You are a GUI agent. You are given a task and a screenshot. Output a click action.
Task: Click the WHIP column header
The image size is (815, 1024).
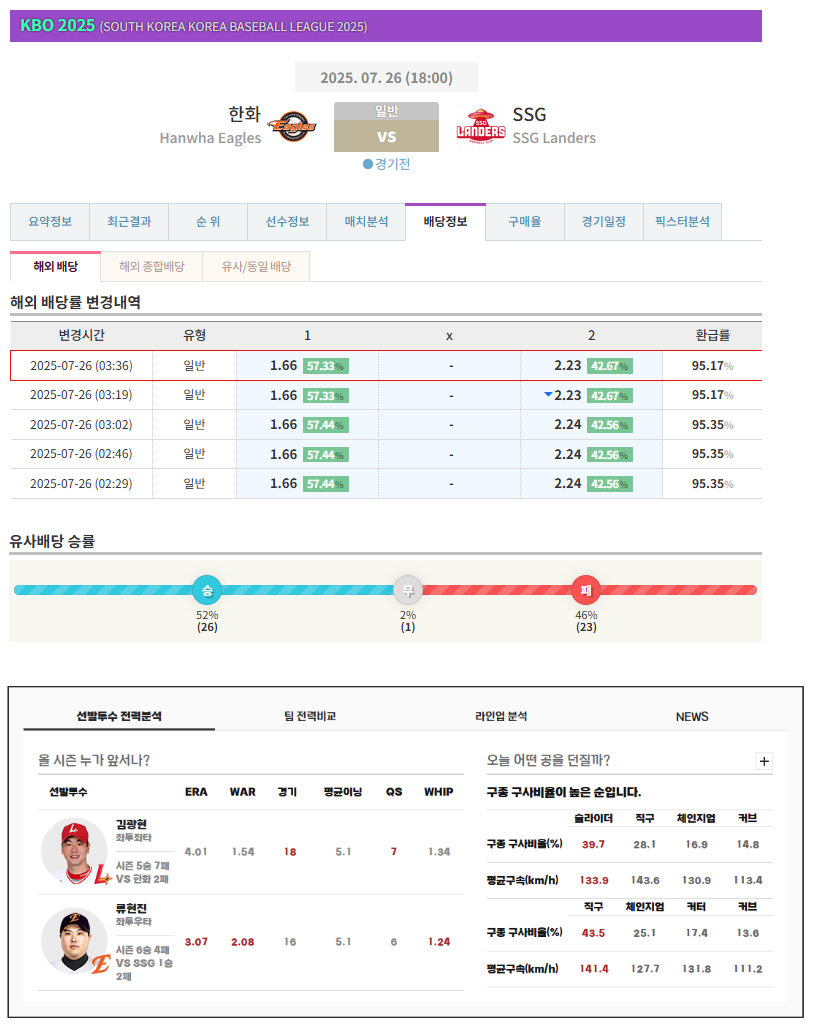[439, 792]
